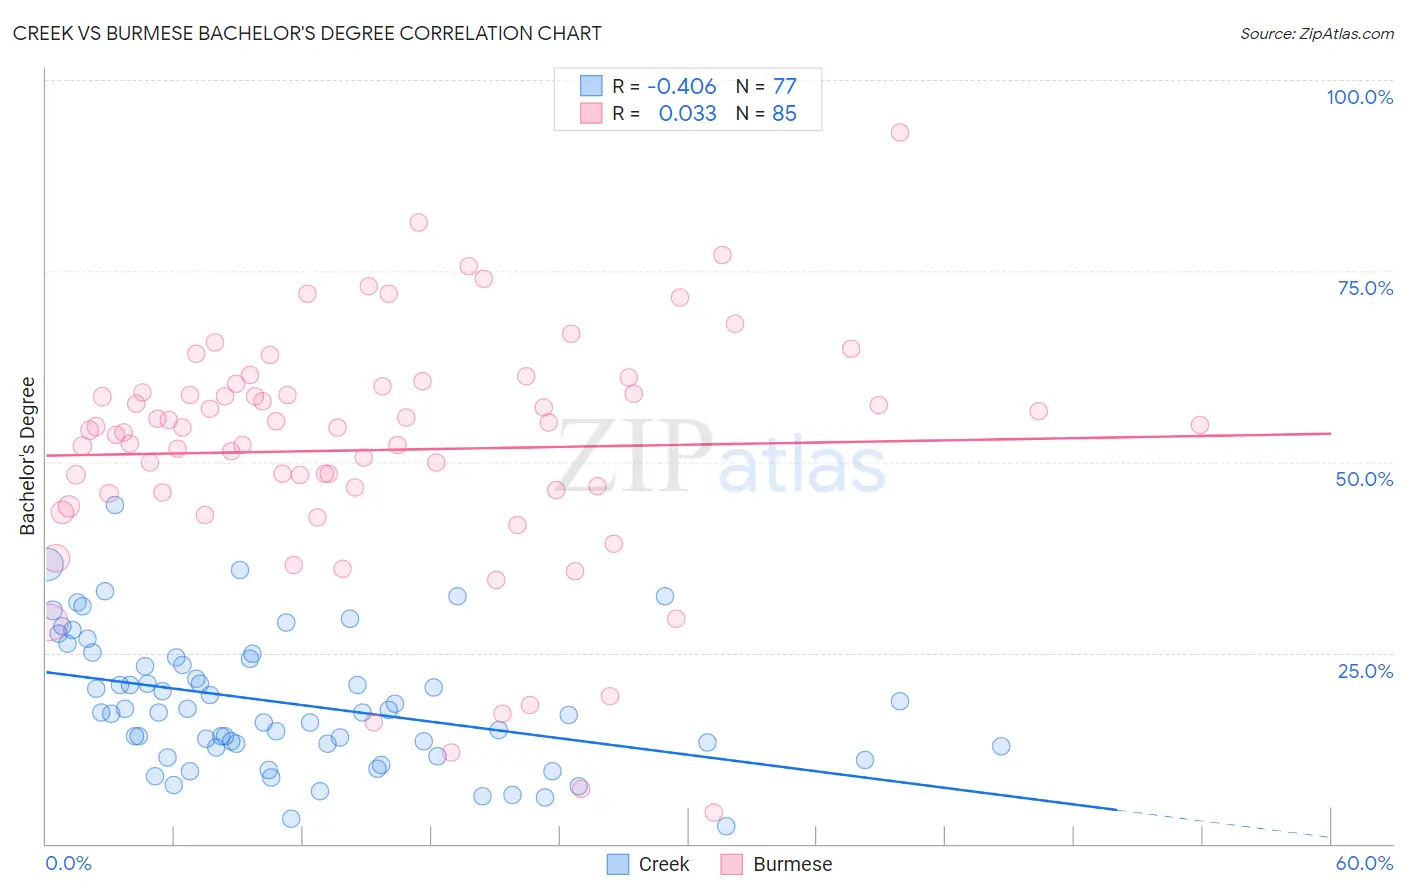Click the pink Burmese swatch beside R = 0.033
This screenshot has height=892, width=1406.
591,113
